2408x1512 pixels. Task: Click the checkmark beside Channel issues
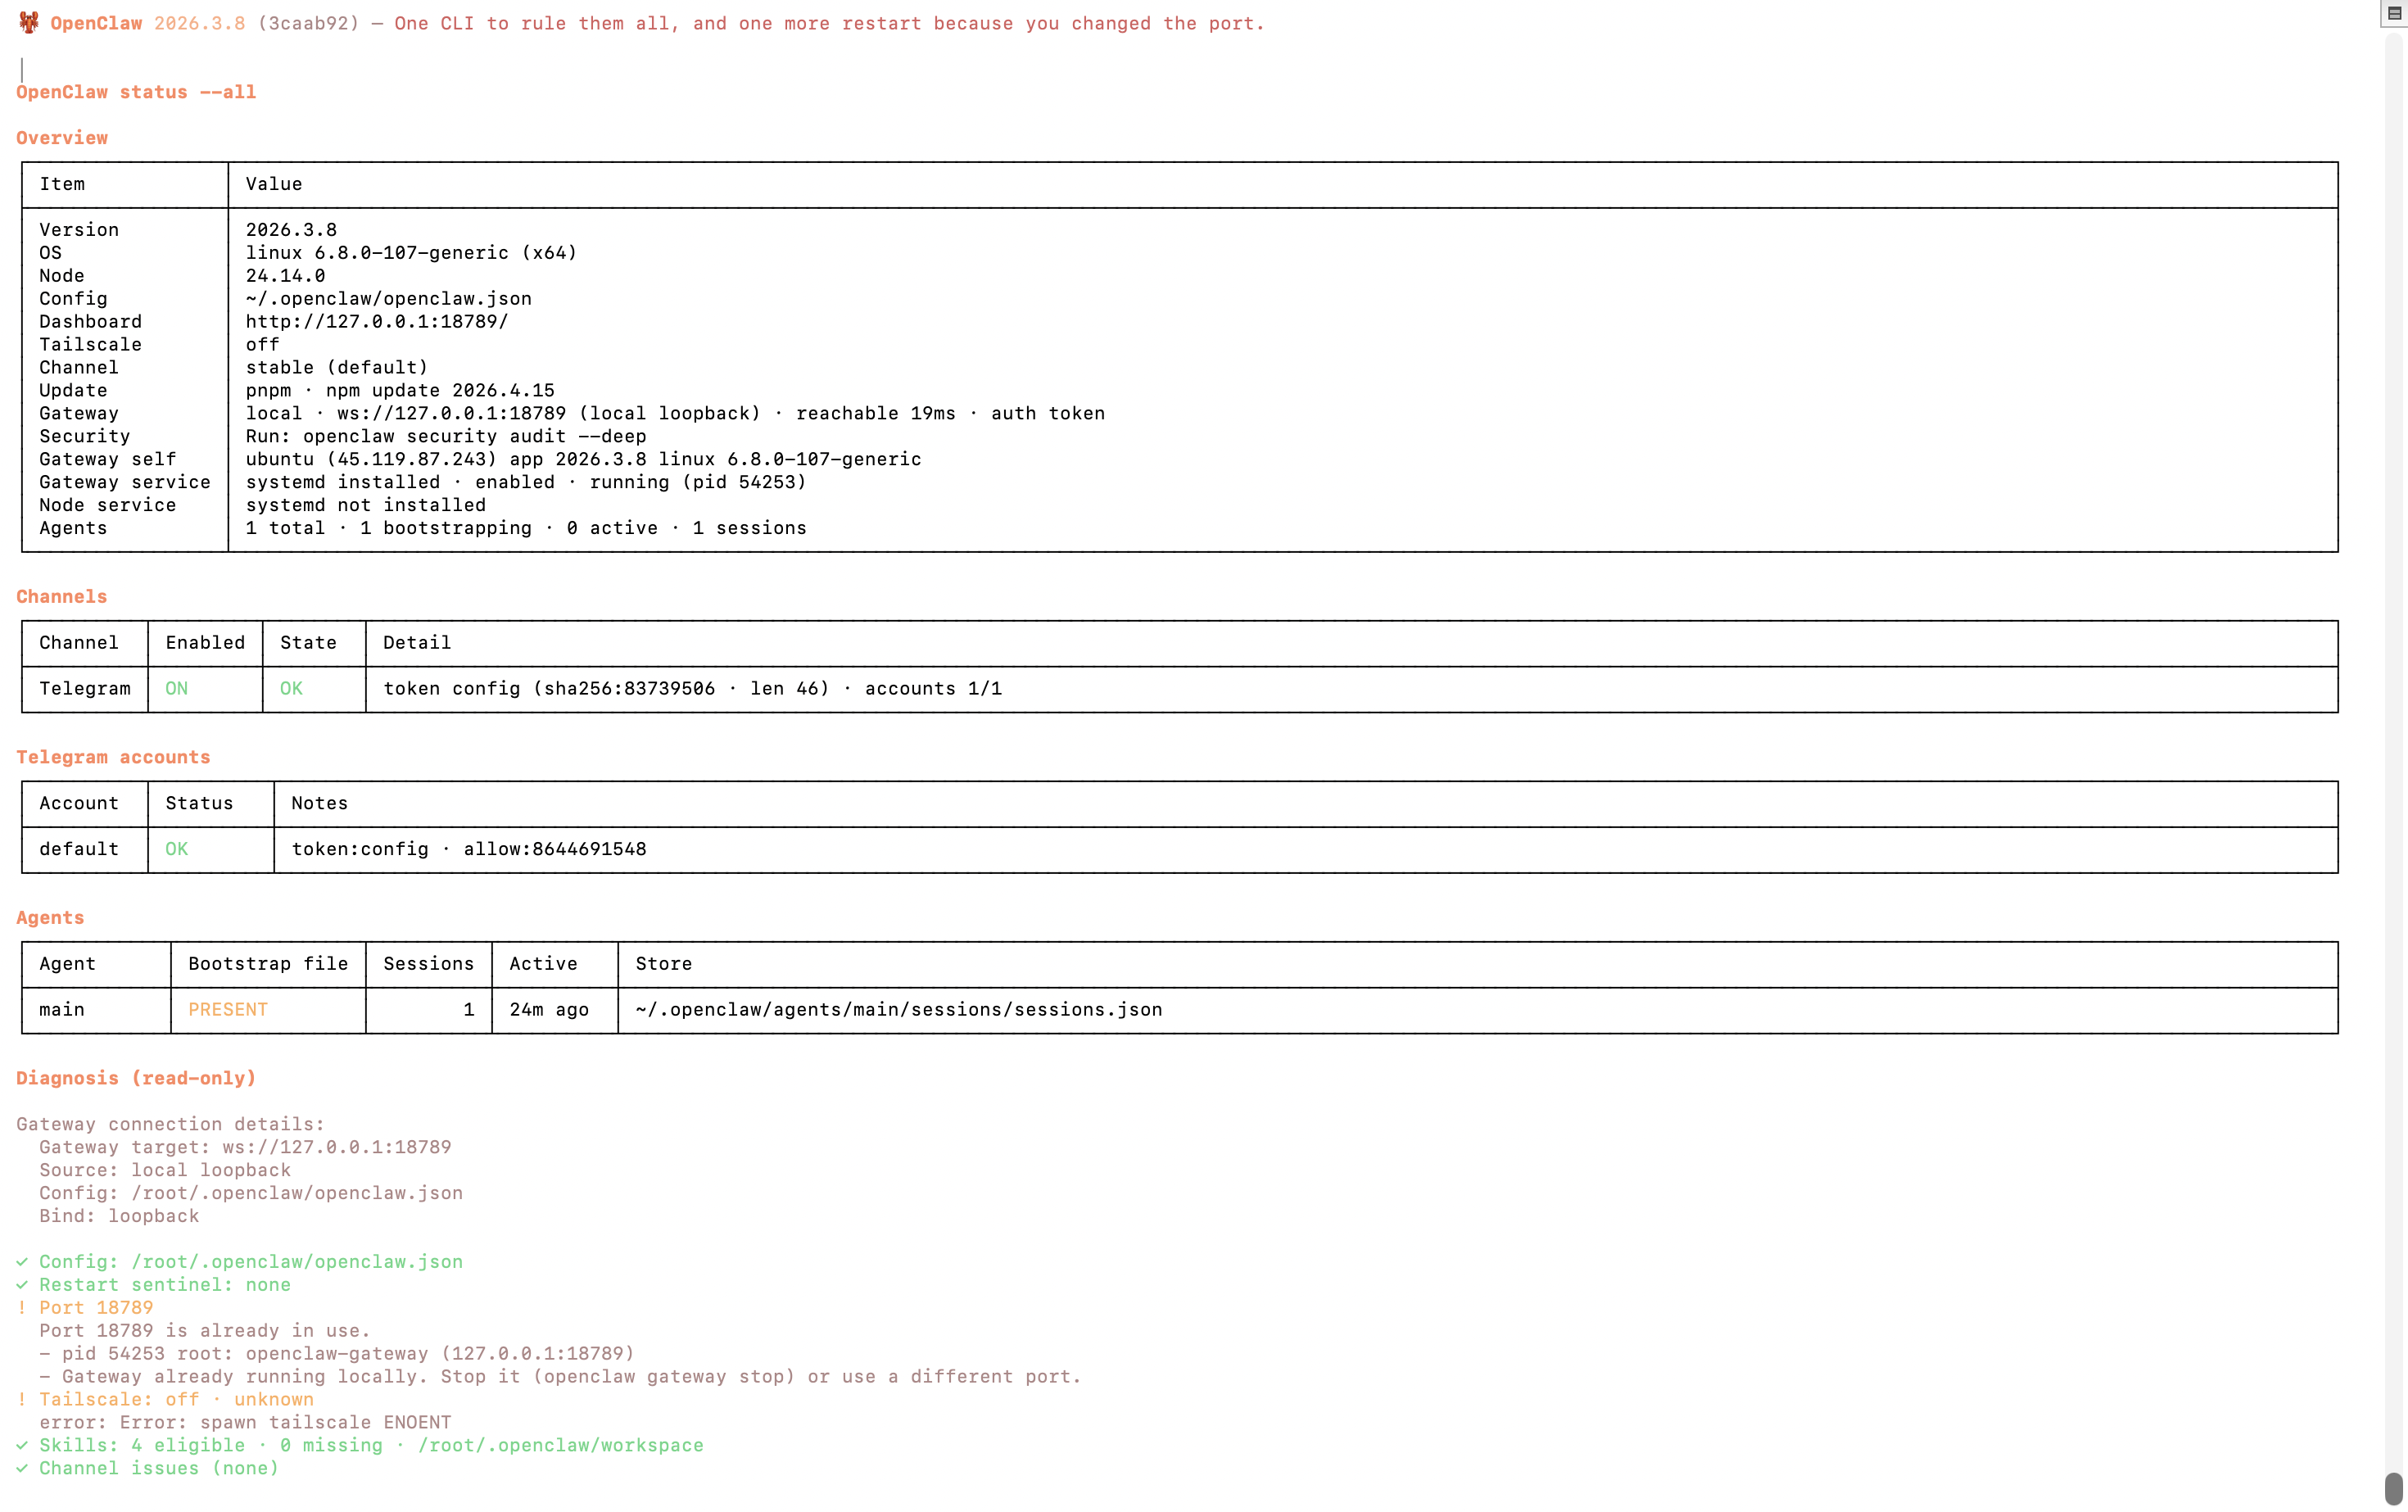[22, 1469]
